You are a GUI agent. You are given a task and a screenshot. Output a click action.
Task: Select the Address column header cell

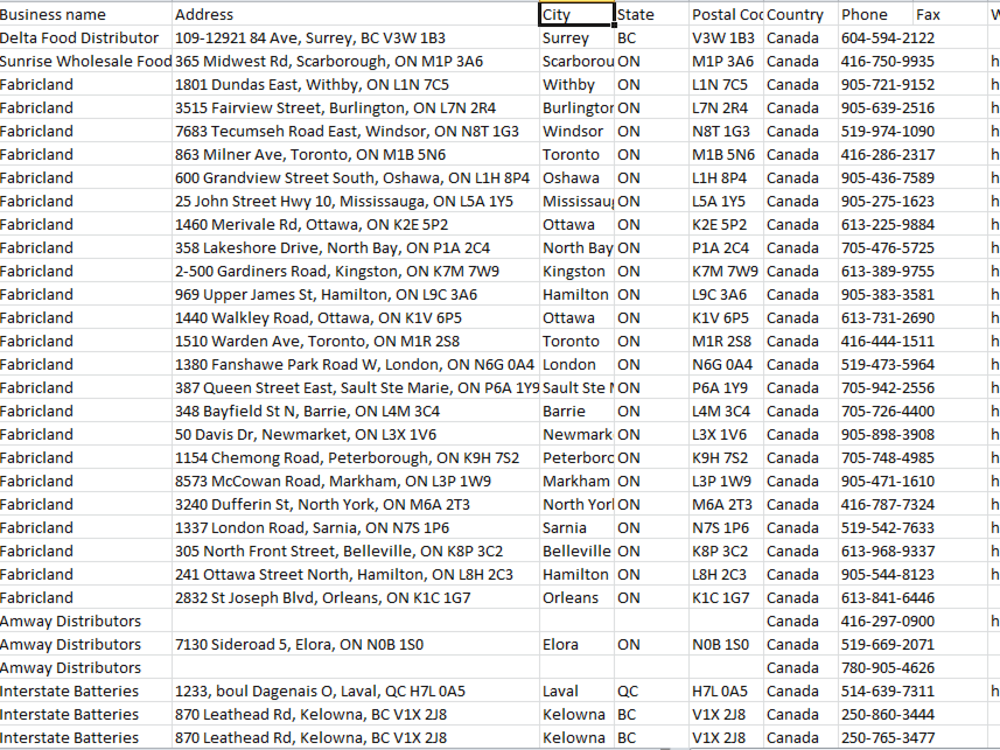point(355,14)
